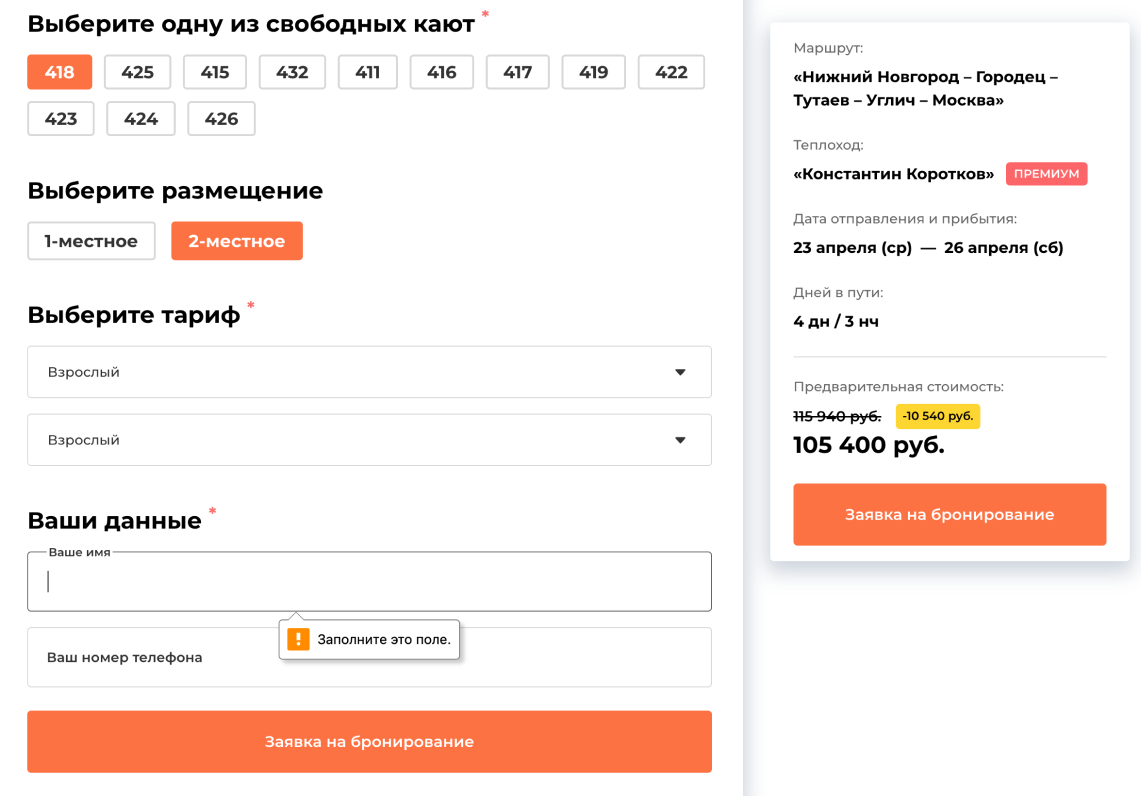This screenshot has height=796, width=1141.
Task: Pick cabin 432
Action: (x=292, y=72)
